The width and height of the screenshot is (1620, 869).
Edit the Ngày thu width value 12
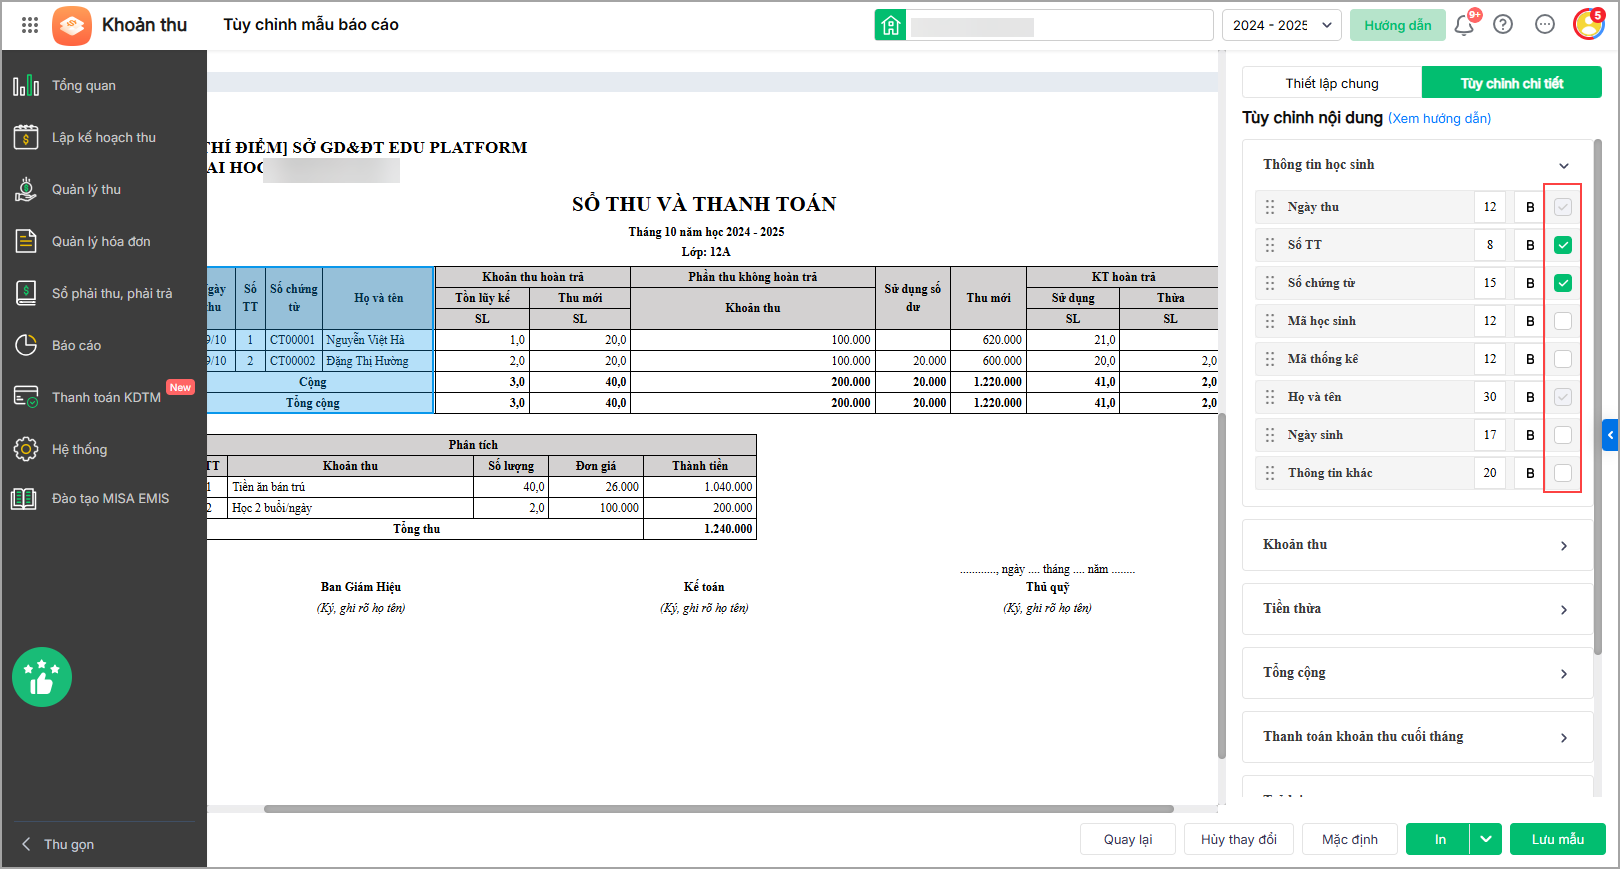(x=1490, y=207)
